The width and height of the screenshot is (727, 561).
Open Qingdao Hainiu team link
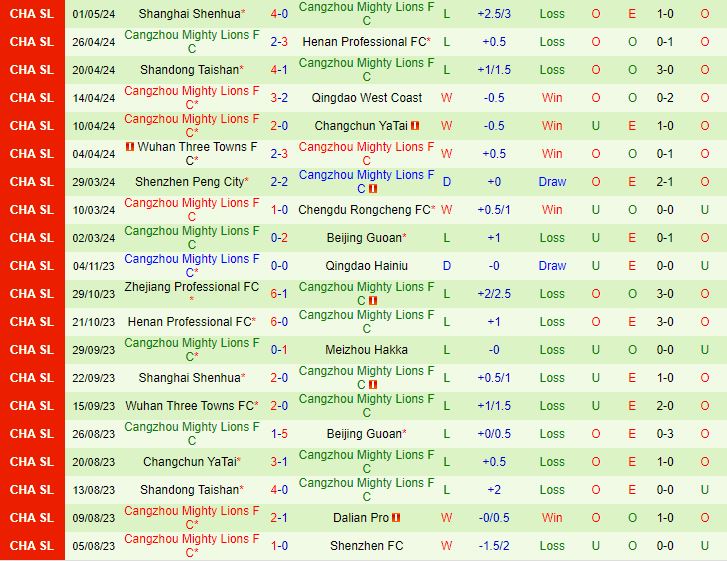point(366,266)
